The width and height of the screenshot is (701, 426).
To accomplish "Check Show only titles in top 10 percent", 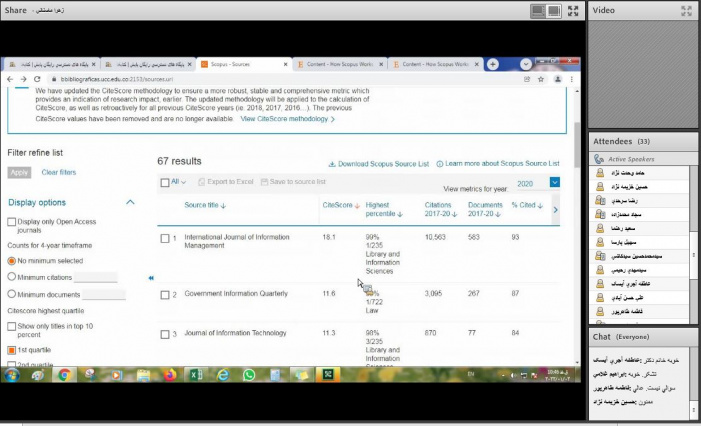I will [x=12, y=326].
